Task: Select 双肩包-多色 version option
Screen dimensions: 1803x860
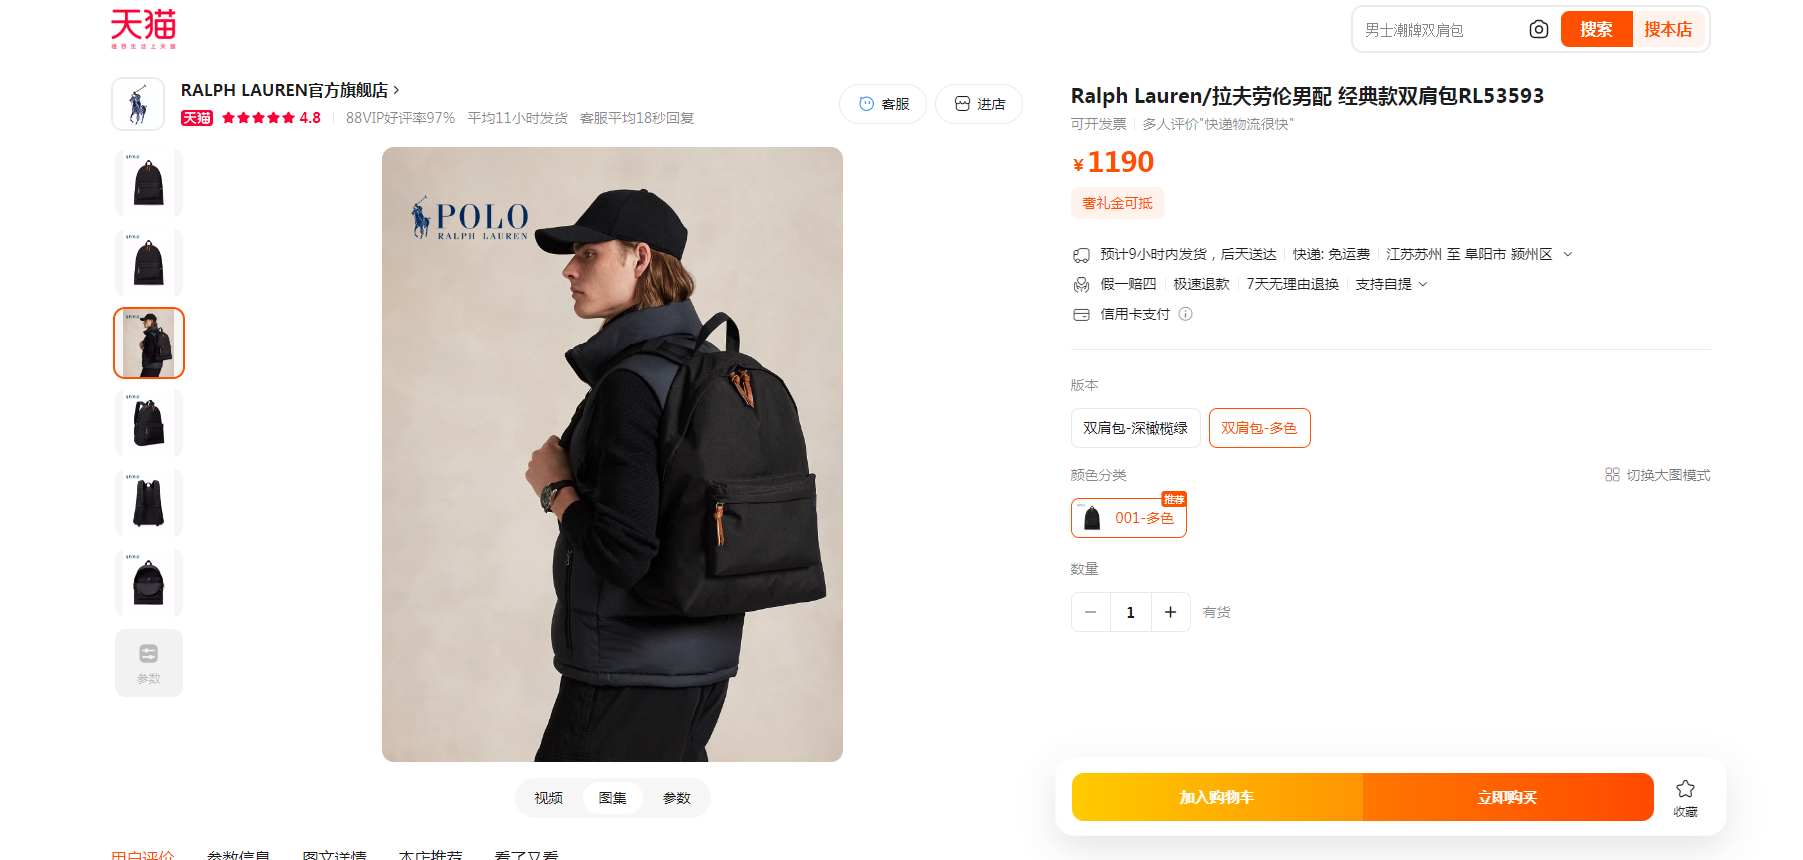Action: (1259, 428)
